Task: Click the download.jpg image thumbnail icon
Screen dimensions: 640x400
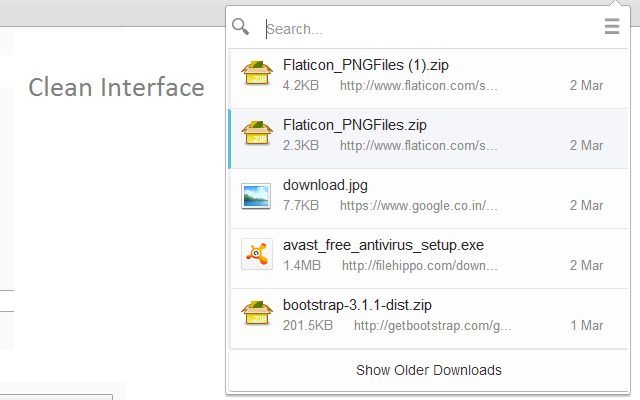Action: [257, 195]
